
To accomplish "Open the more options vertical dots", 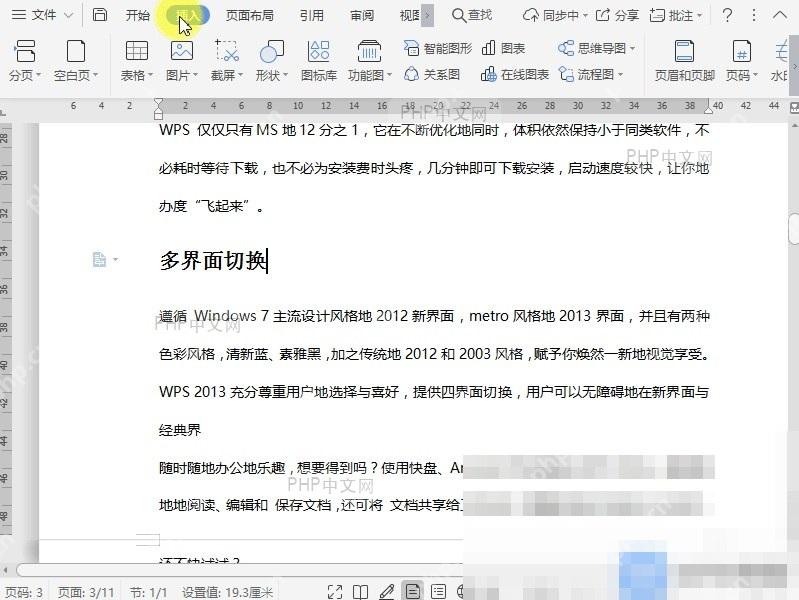I will 754,15.
